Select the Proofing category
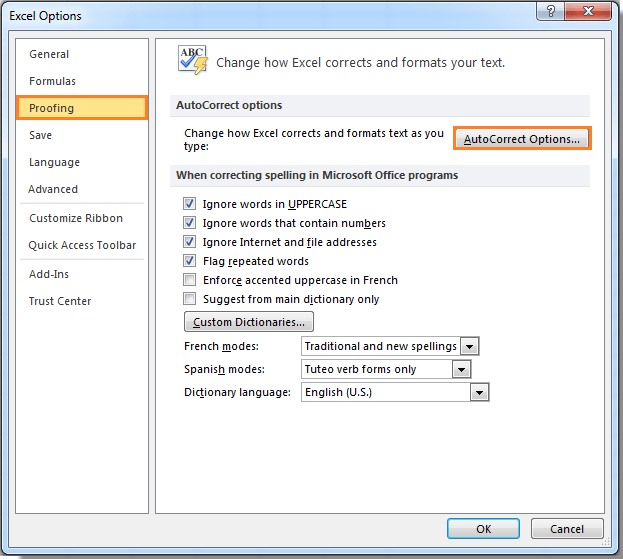 point(82,108)
